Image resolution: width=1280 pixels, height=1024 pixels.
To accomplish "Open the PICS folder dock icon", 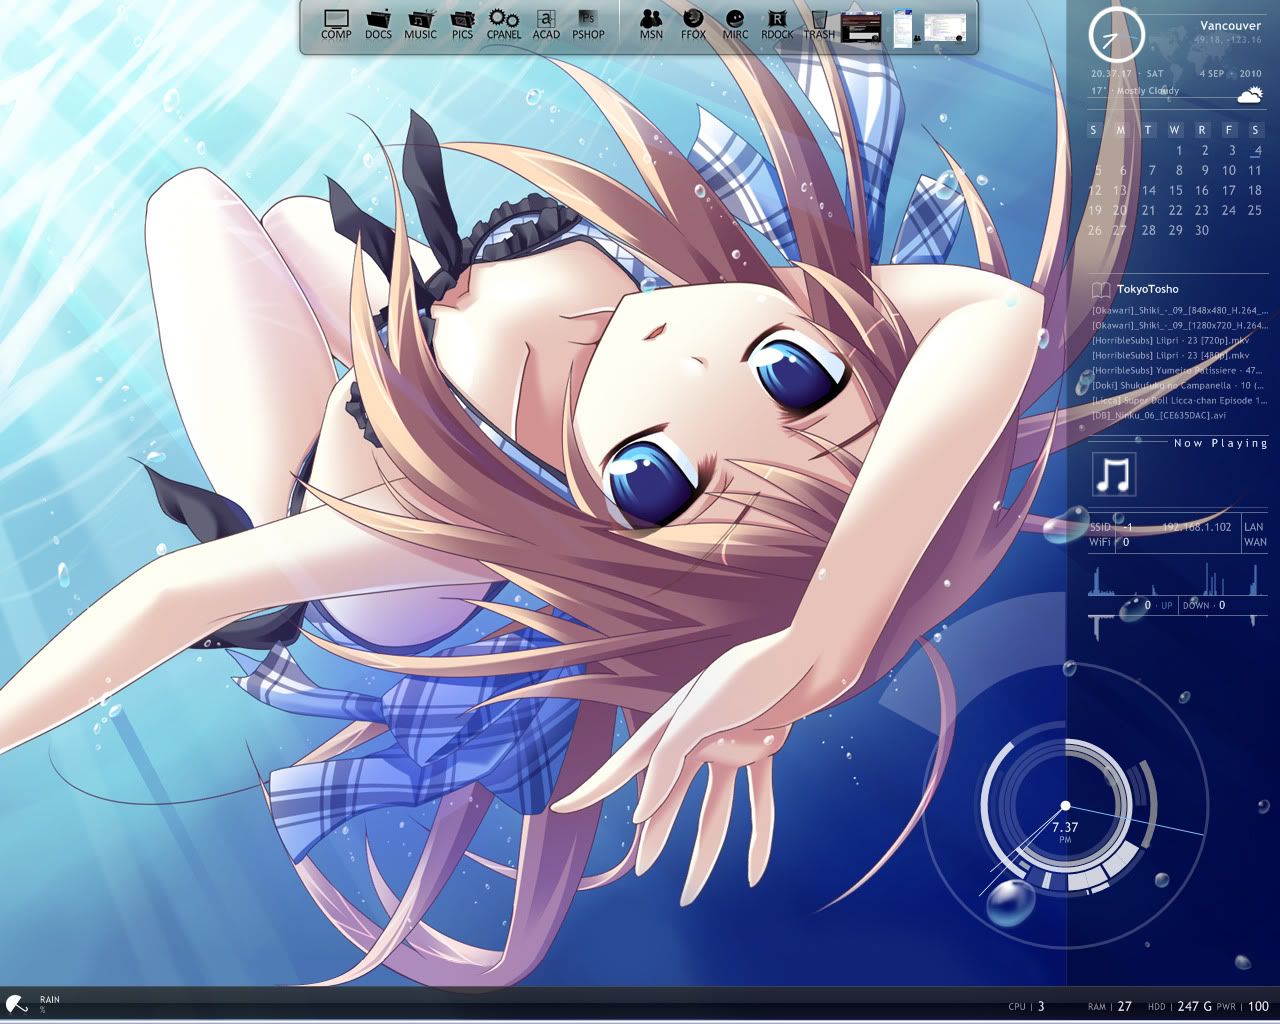I will tap(462, 24).
